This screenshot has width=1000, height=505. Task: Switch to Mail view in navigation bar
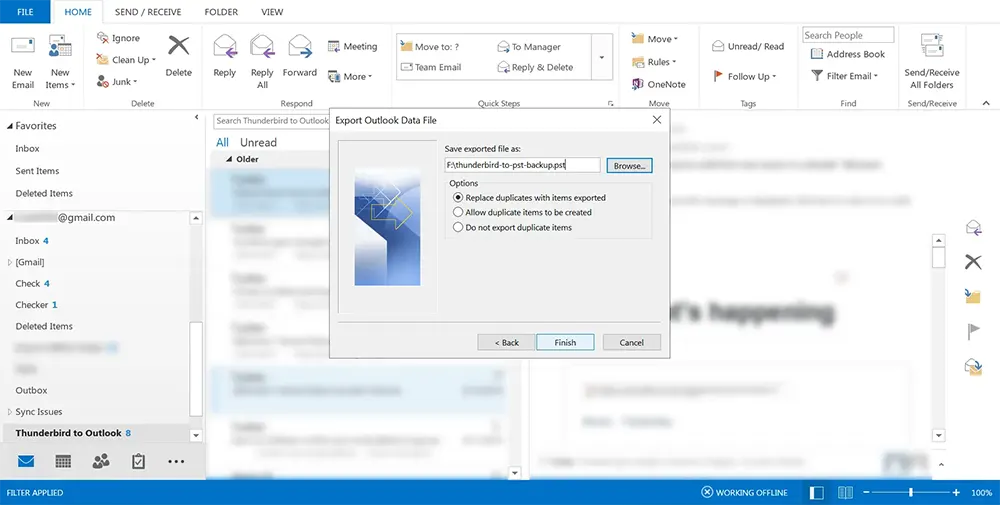pos(26,461)
